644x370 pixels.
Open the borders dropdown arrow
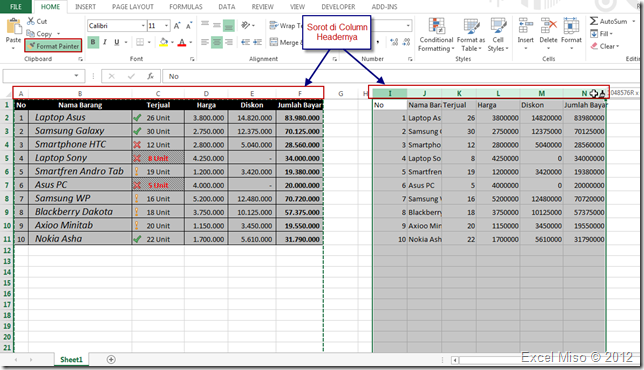(x=149, y=42)
